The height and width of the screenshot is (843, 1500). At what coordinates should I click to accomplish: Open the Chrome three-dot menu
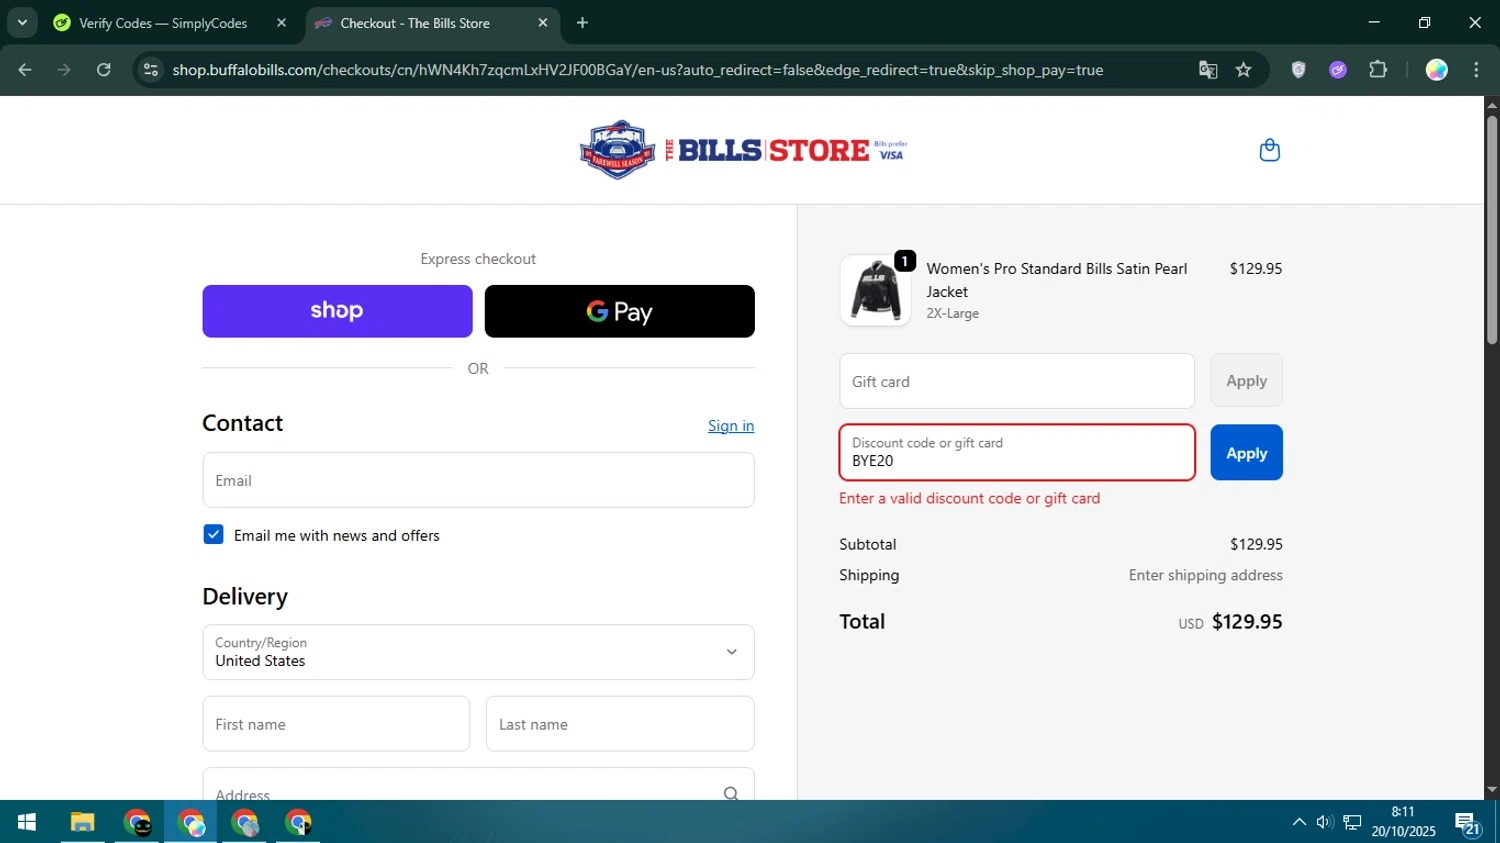click(x=1476, y=70)
